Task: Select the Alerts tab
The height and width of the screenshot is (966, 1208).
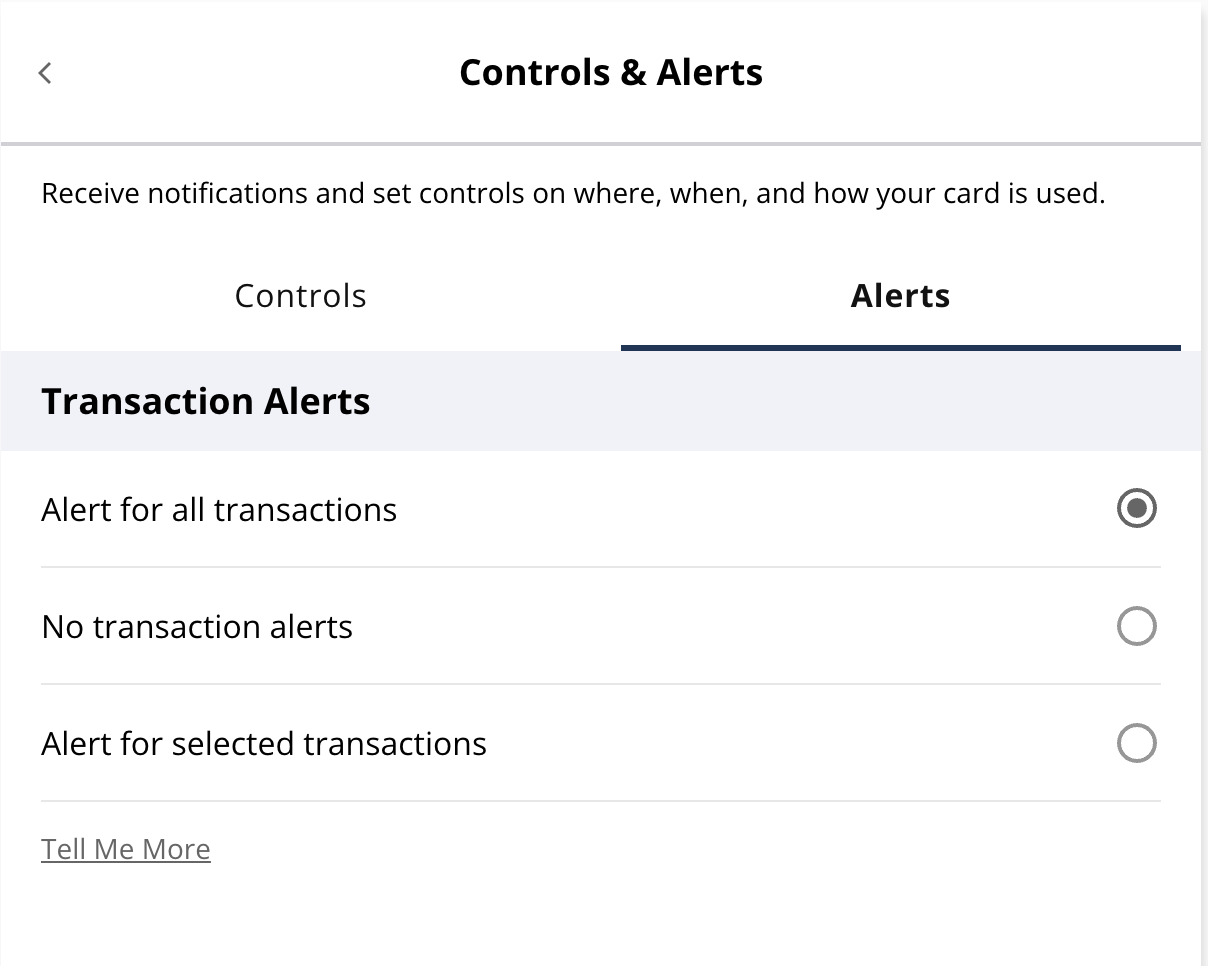Action: 900,296
